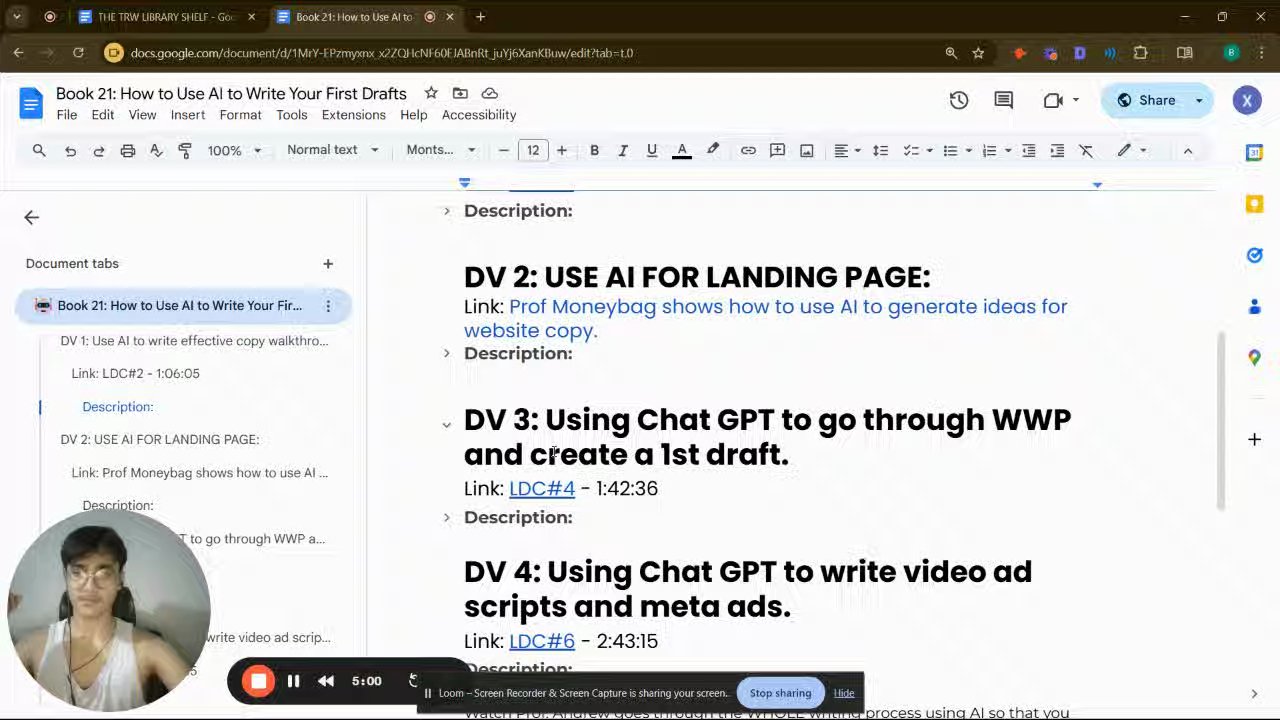The height and width of the screenshot is (720, 1280).
Task: Open the Tools menu
Action: tap(292, 115)
